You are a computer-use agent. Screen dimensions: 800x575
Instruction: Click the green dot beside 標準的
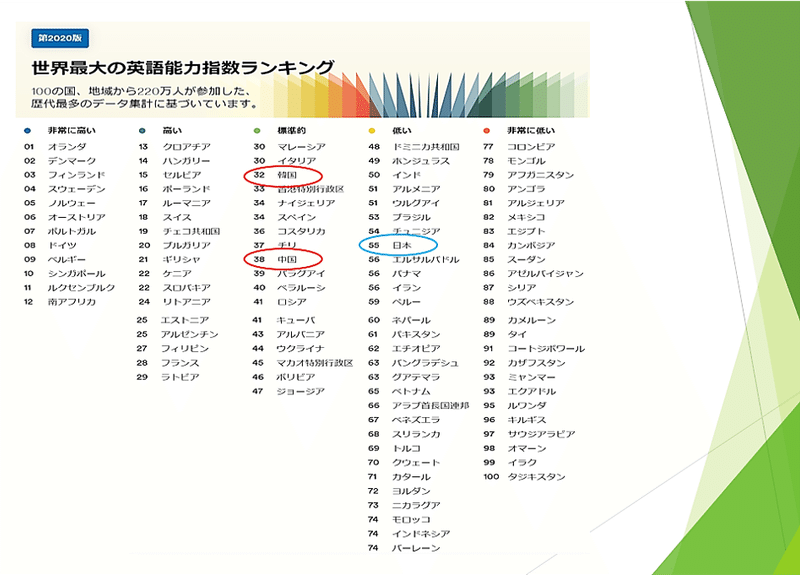pyautogui.click(x=257, y=131)
